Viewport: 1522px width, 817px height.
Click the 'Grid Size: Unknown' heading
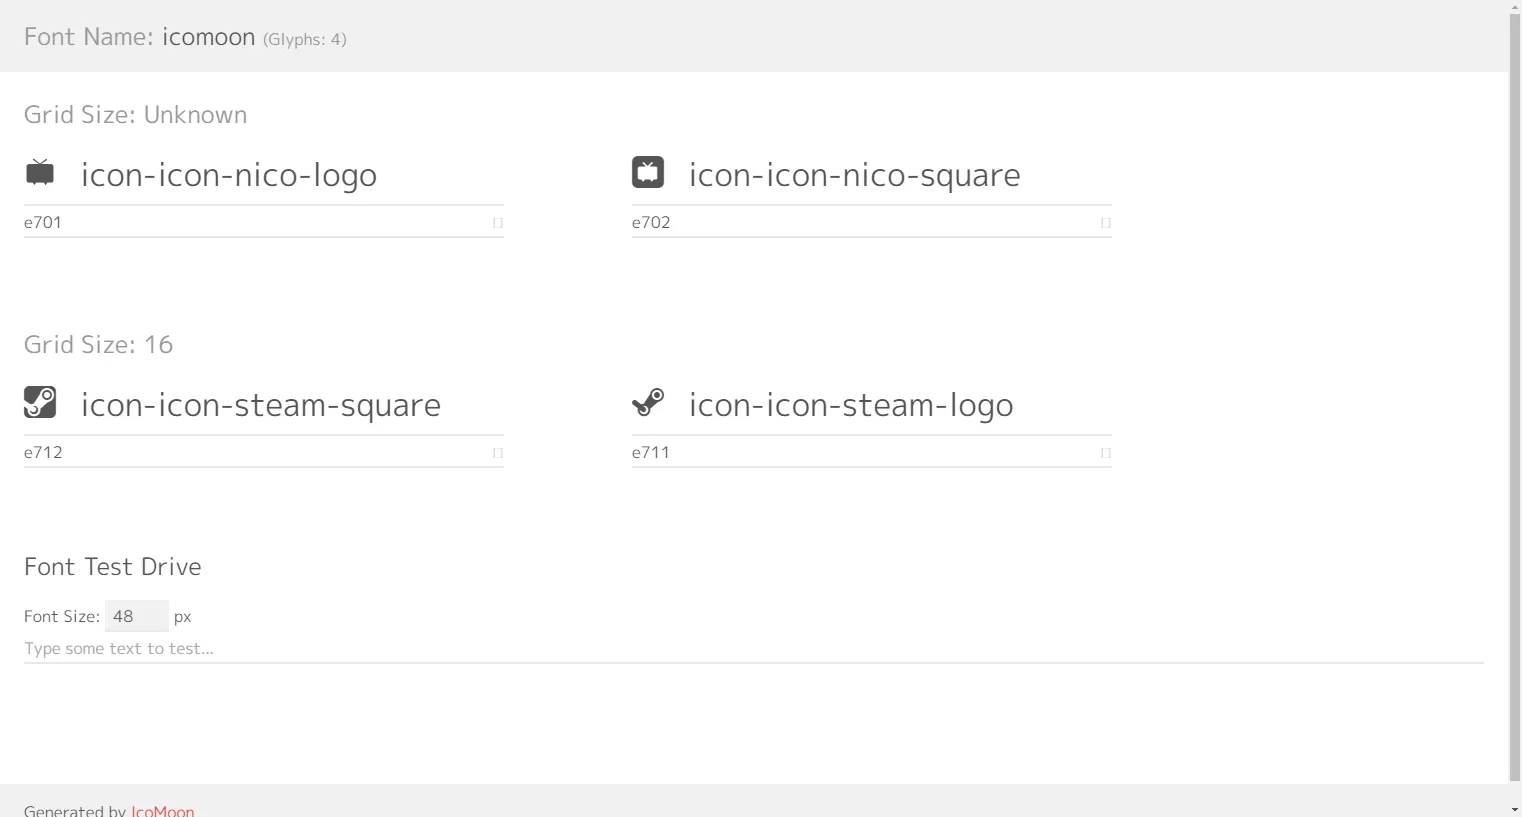coord(136,115)
